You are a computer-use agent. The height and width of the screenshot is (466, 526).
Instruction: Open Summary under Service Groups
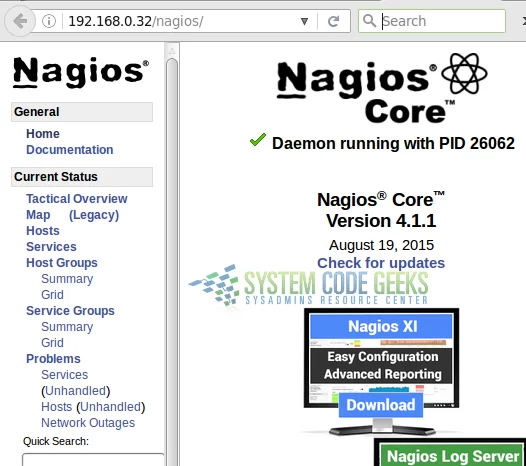[x=67, y=327]
